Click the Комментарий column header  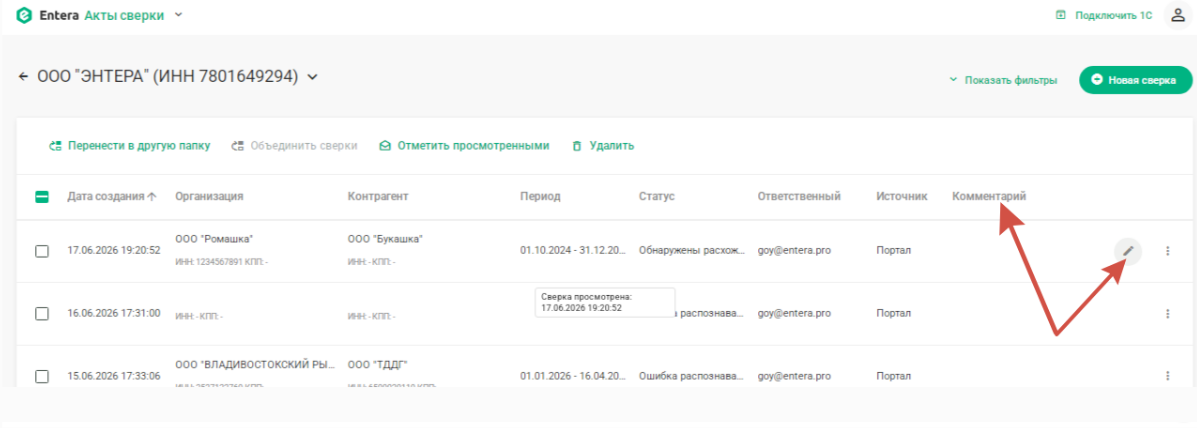[x=989, y=196]
